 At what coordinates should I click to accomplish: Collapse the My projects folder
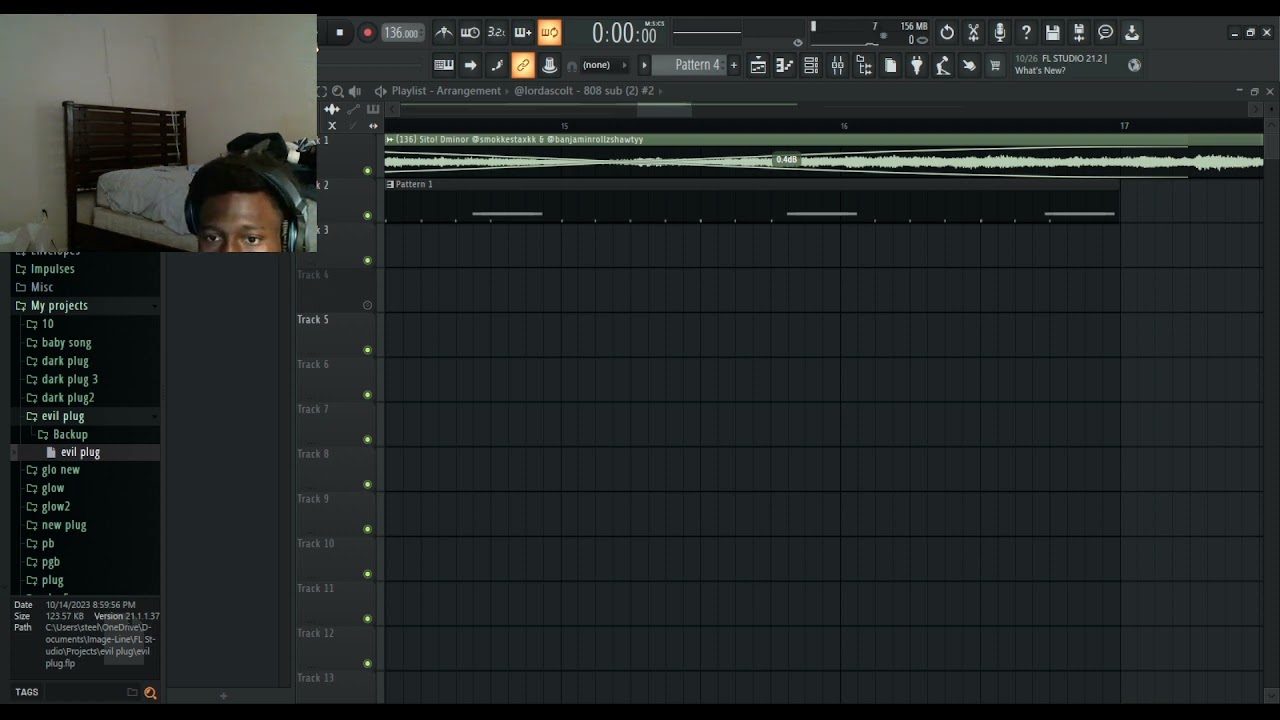pos(85,306)
